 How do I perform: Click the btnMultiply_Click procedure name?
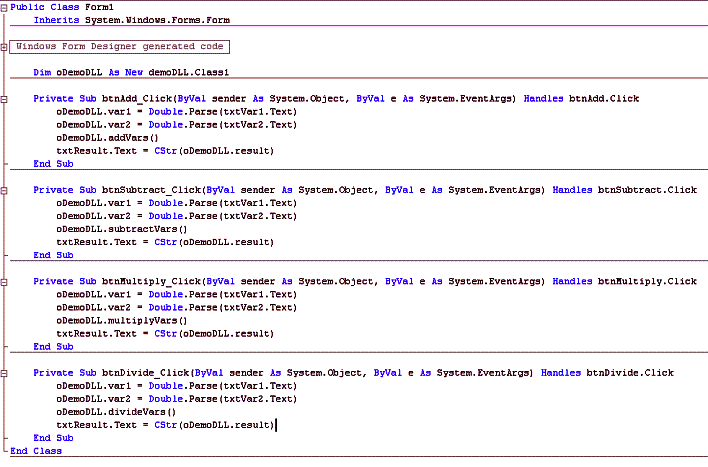coord(152,281)
